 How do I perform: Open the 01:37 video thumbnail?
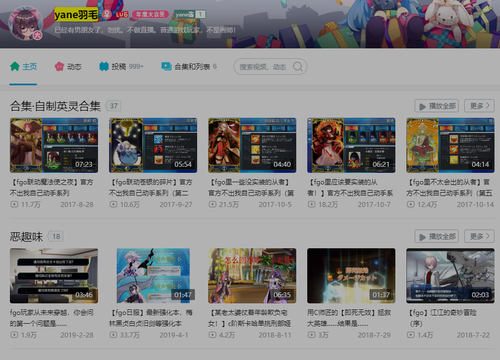(x=351, y=275)
